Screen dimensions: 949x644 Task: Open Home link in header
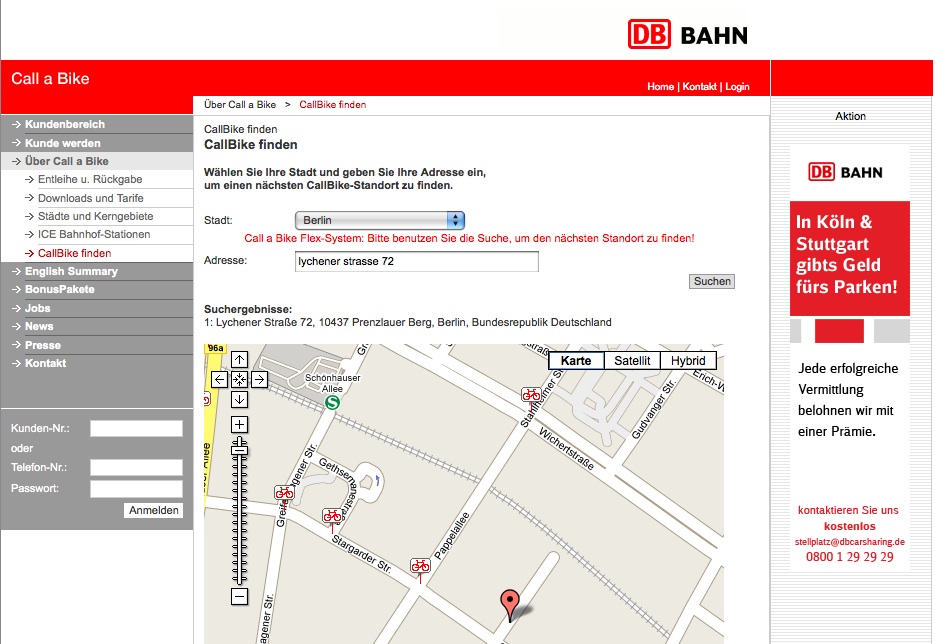[x=660, y=87]
